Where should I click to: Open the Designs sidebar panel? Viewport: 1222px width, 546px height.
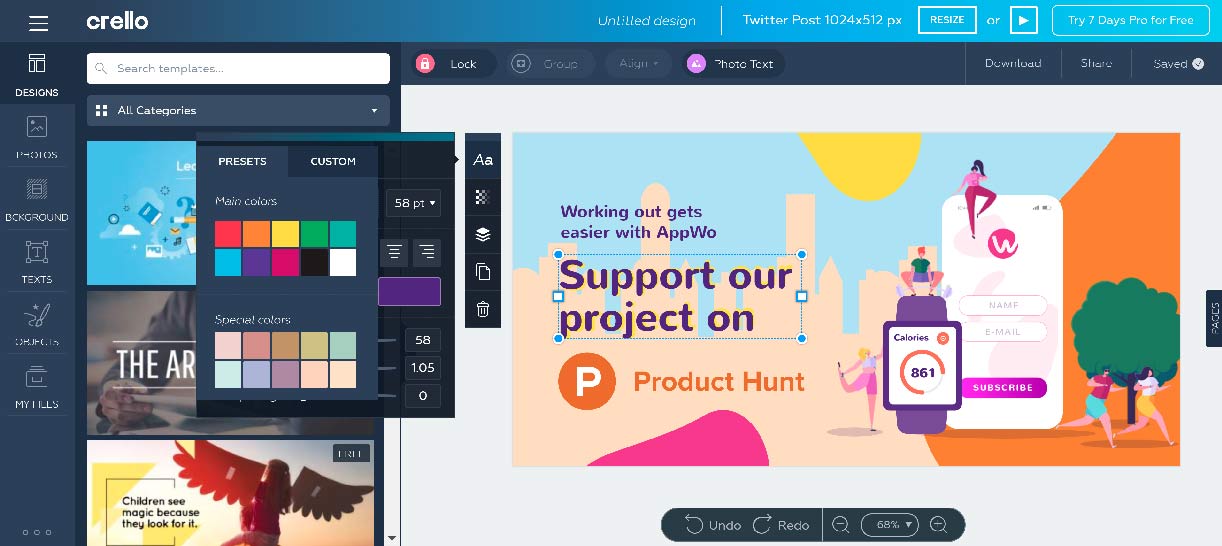click(37, 75)
